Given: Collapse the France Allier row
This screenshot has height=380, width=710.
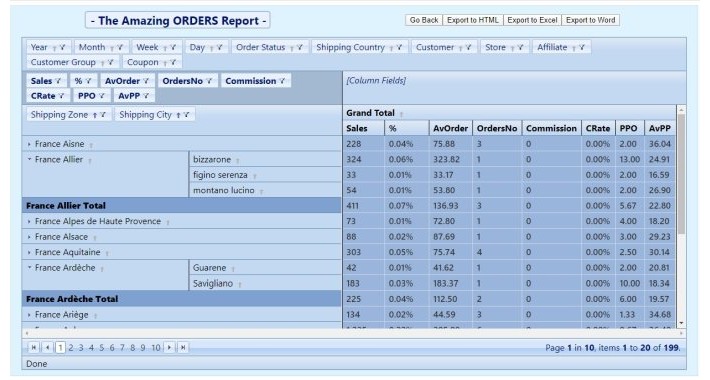Looking at the screenshot, I should point(29,159).
